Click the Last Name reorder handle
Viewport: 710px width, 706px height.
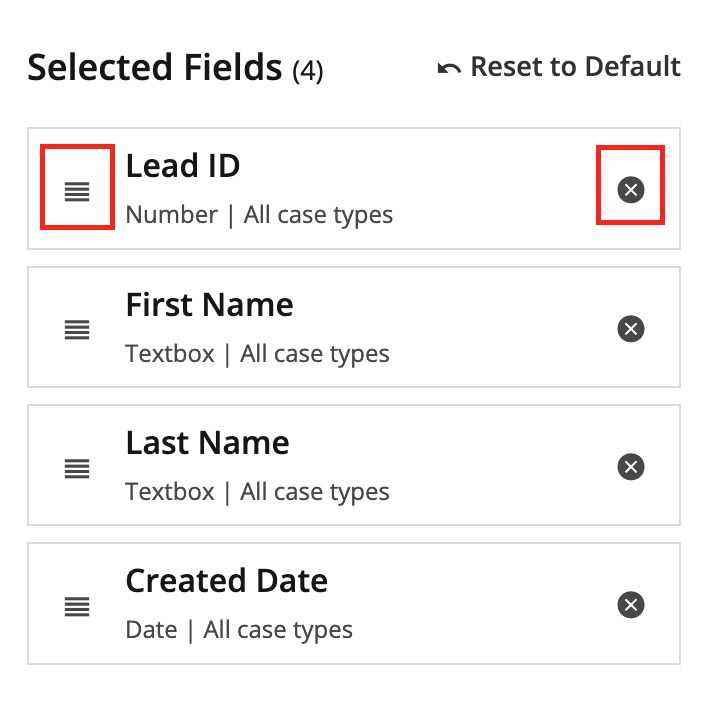77,467
